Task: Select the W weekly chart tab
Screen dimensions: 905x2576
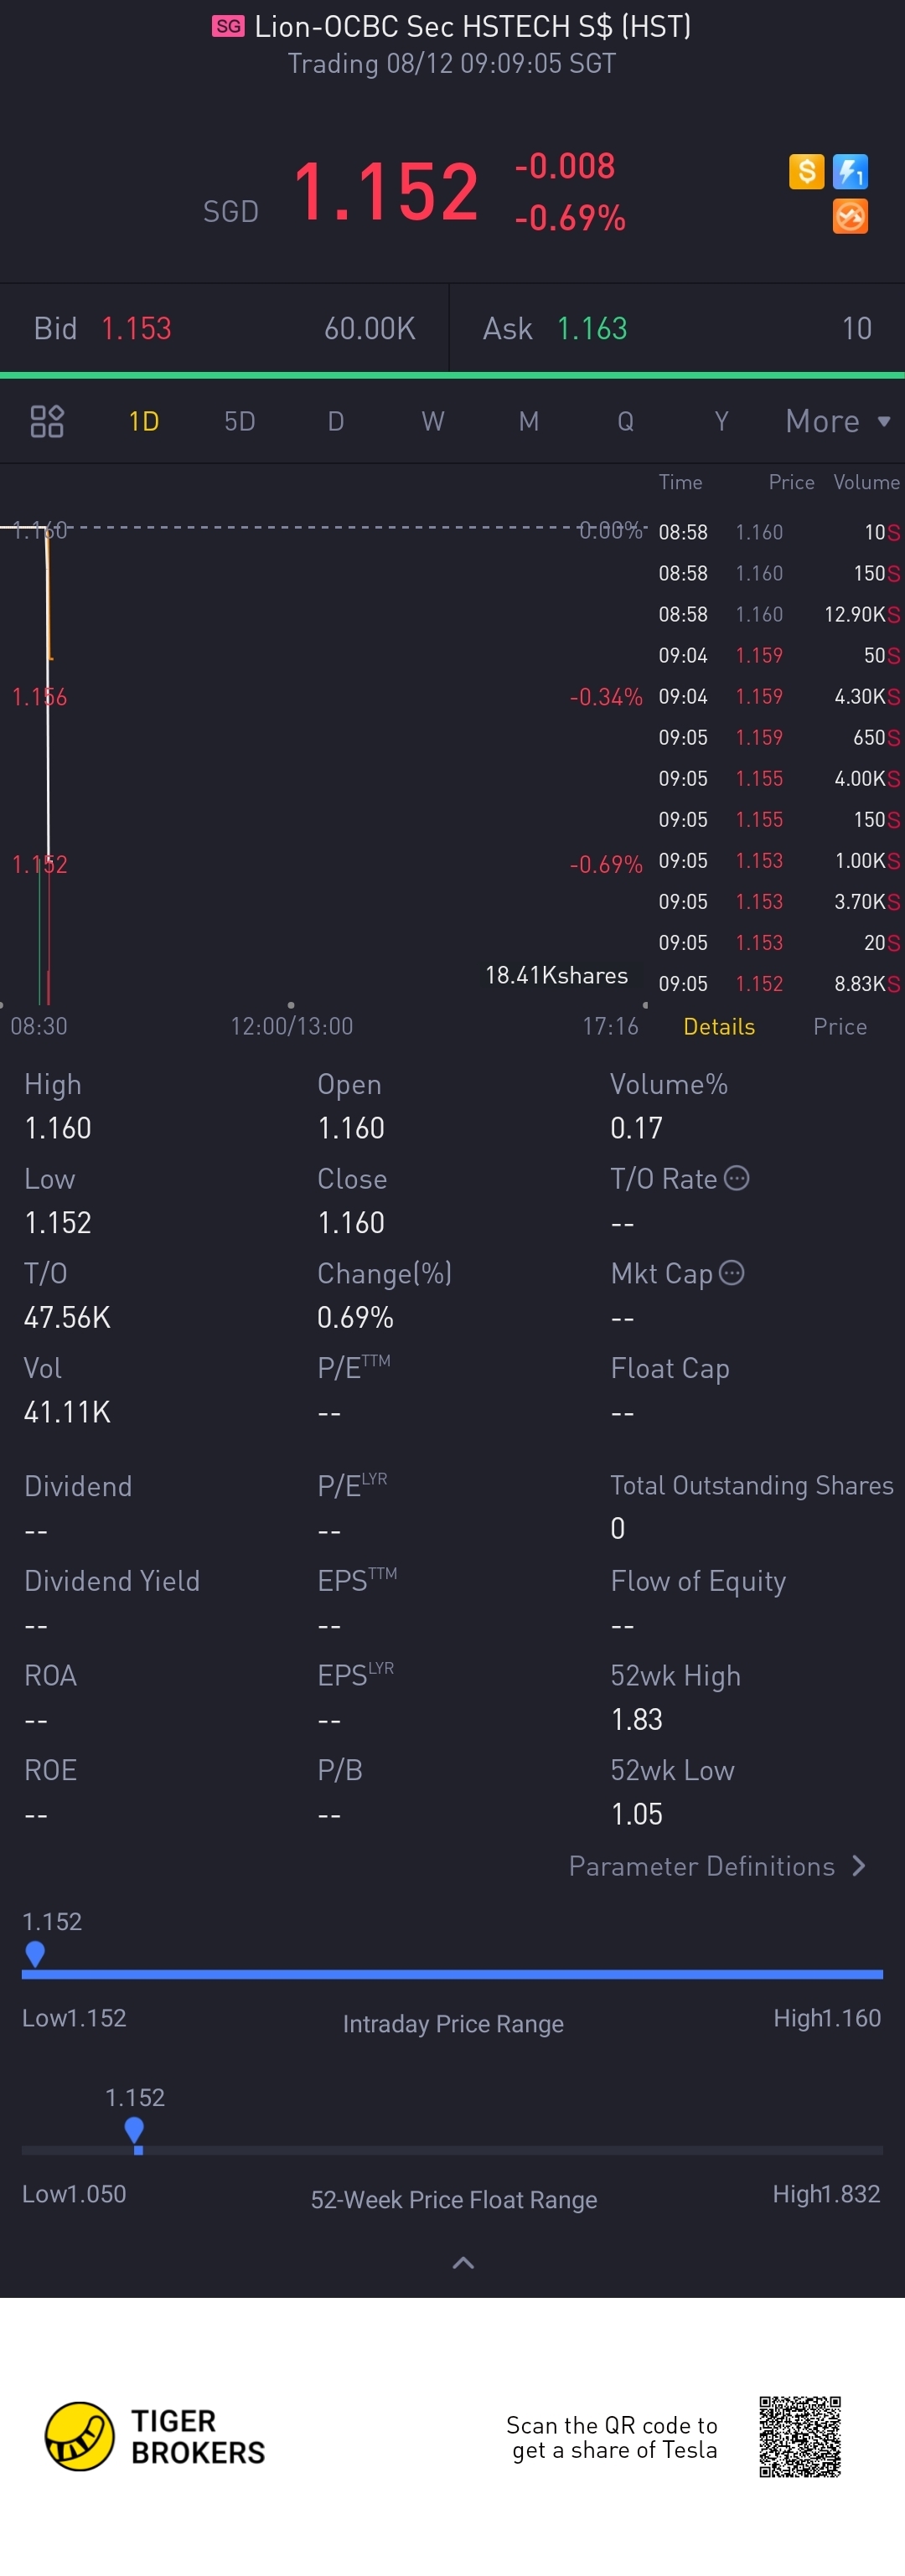Action: pos(432,421)
